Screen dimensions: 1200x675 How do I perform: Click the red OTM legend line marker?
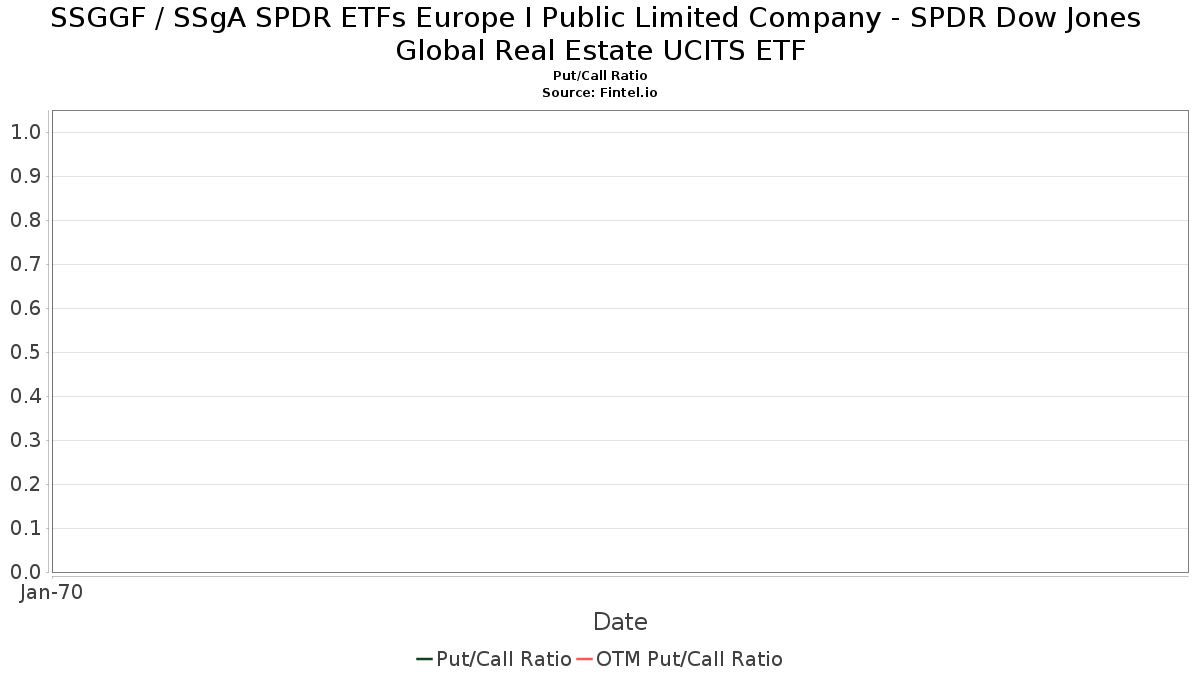tap(584, 659)
